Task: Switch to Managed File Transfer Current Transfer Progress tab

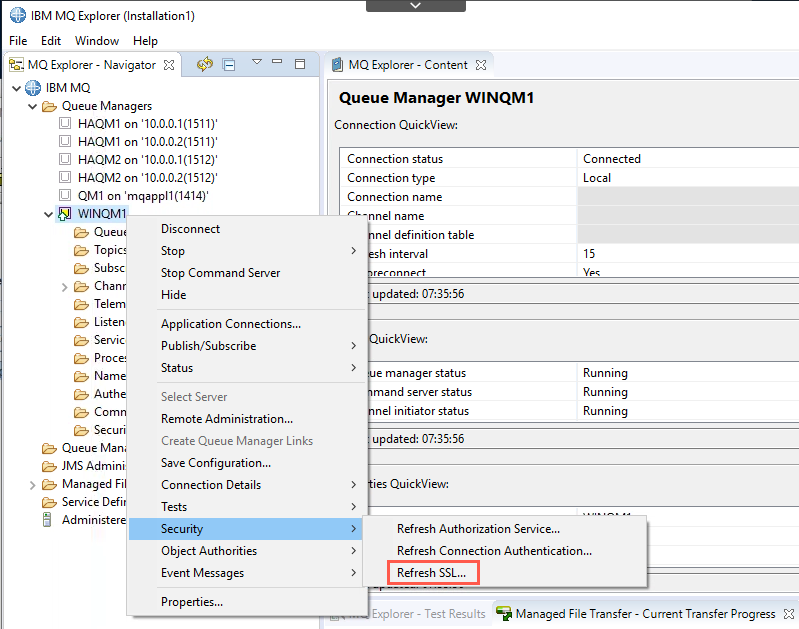Action: (x=645, y=613)
